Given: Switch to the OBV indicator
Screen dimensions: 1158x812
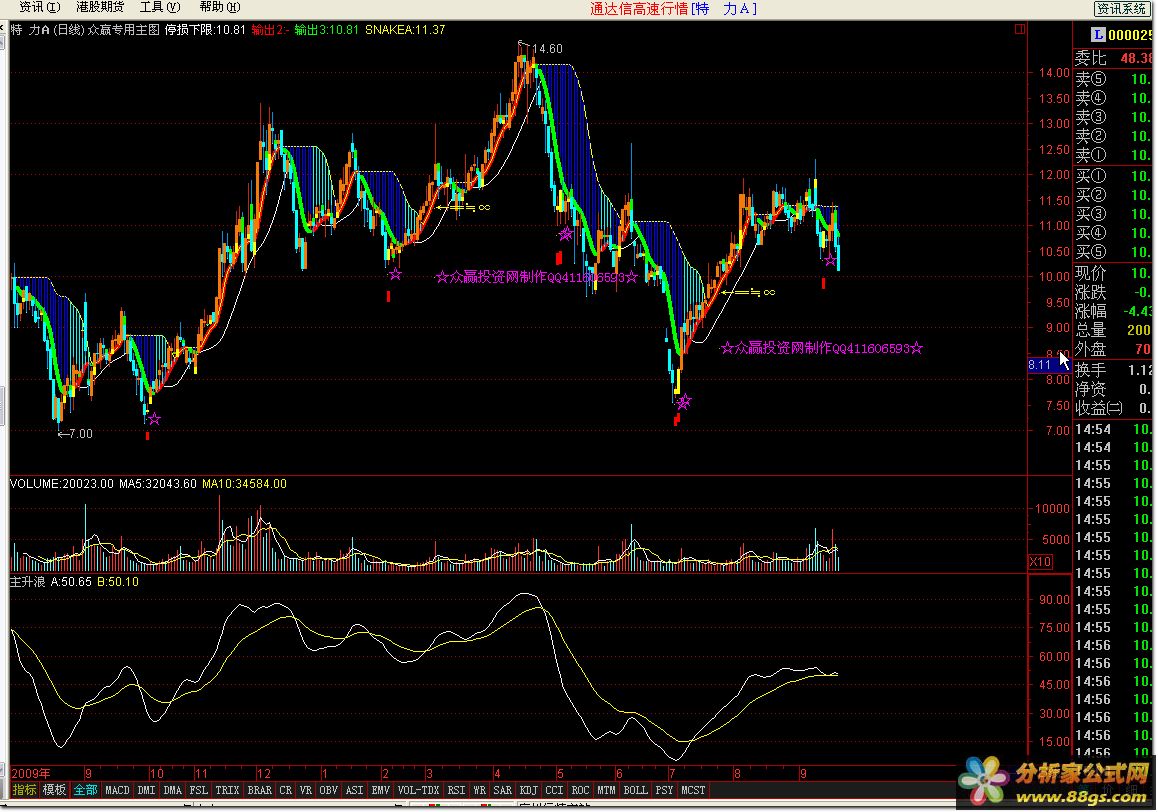Looking at the screenshot, I should click(329, 791).
